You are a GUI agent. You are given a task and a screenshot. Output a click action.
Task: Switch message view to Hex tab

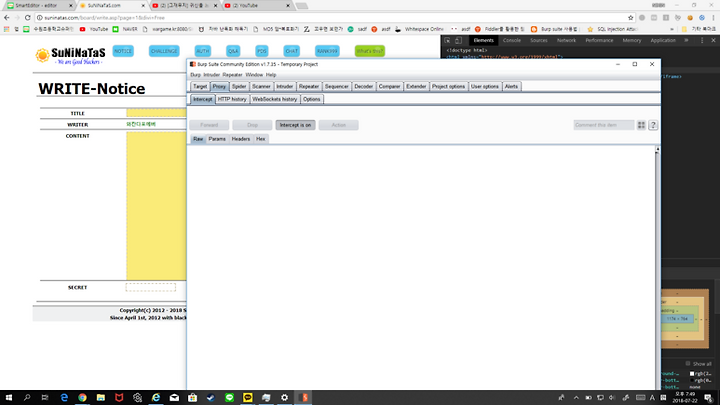click(260, 139)
